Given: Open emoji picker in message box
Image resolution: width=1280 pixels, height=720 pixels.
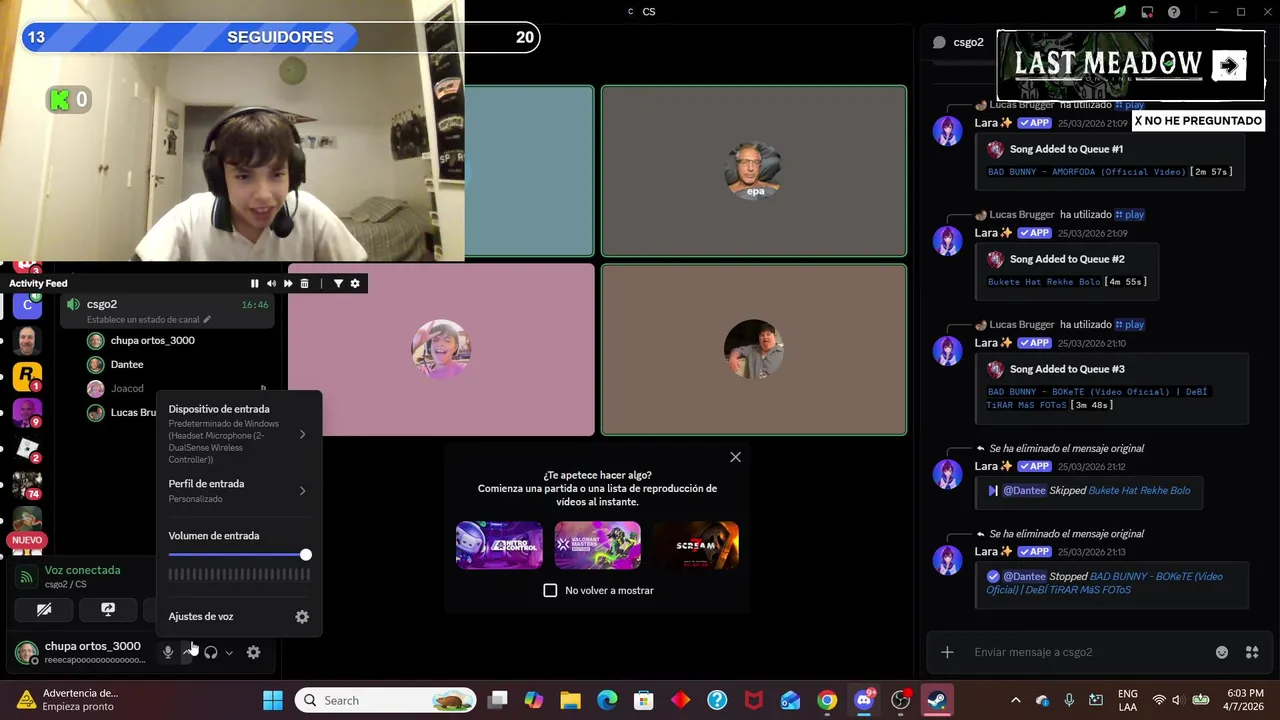Looking at the screenshot, I should 1222,652.
